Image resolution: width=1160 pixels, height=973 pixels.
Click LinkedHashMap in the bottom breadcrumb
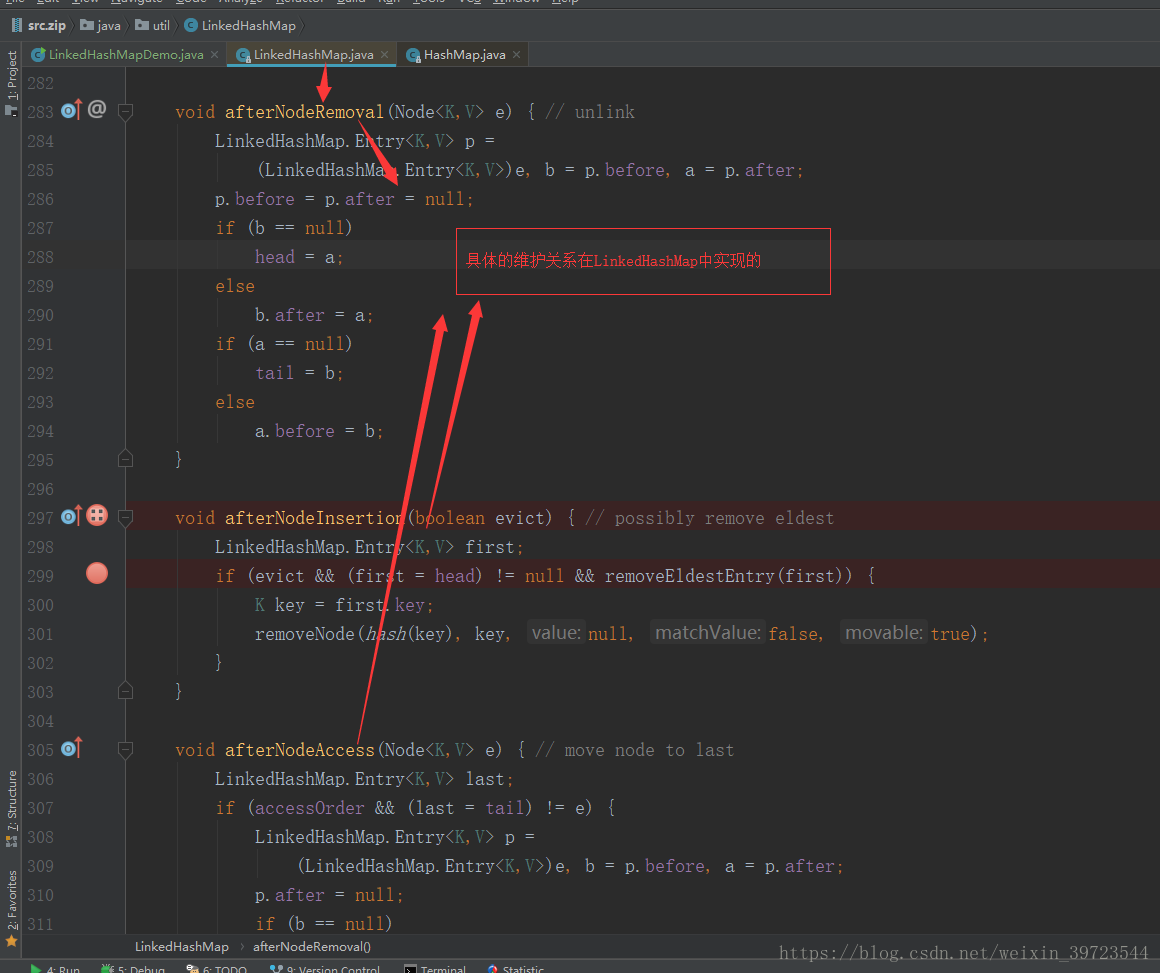click(x=181, y=946)
